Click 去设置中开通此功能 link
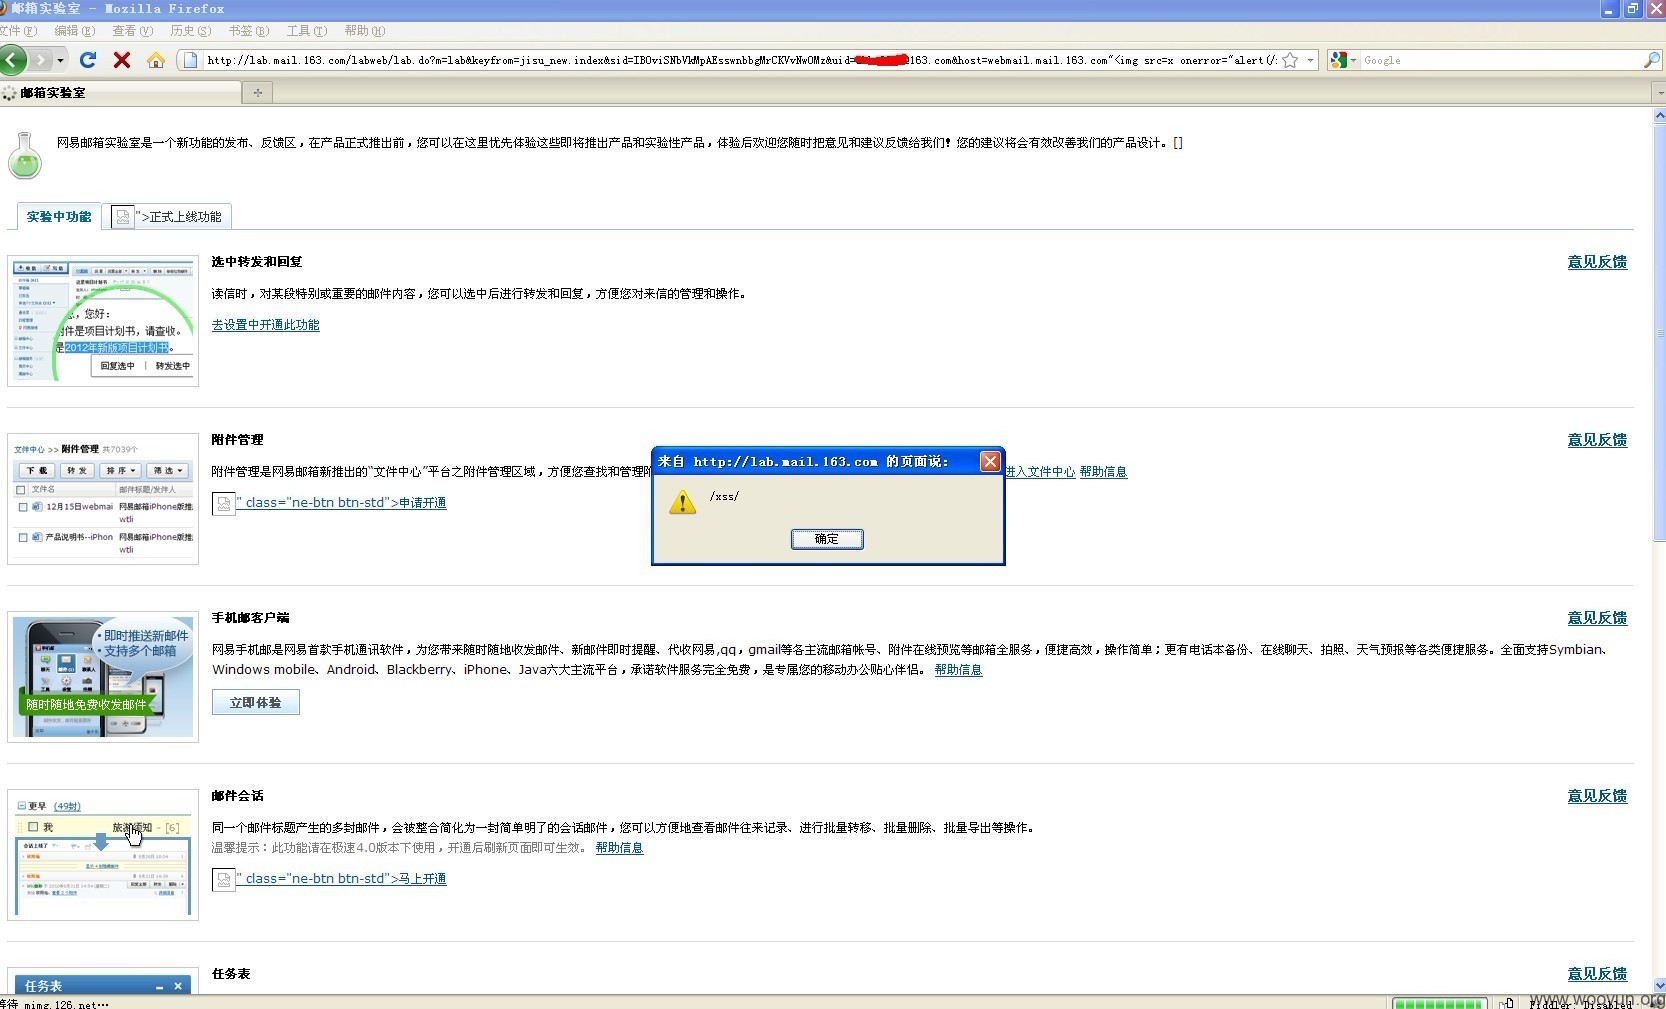Screen dimensions: 1666x1009 (265, 325)
